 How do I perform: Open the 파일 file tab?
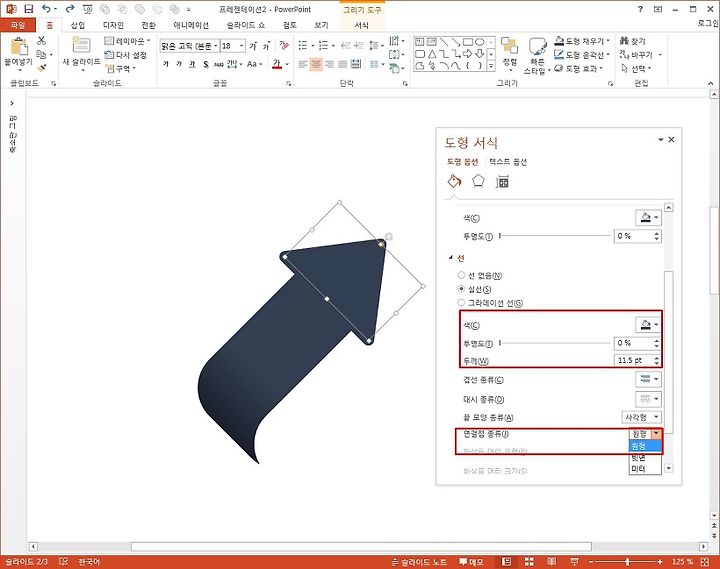pyautogui.click(x=18, y=25)
